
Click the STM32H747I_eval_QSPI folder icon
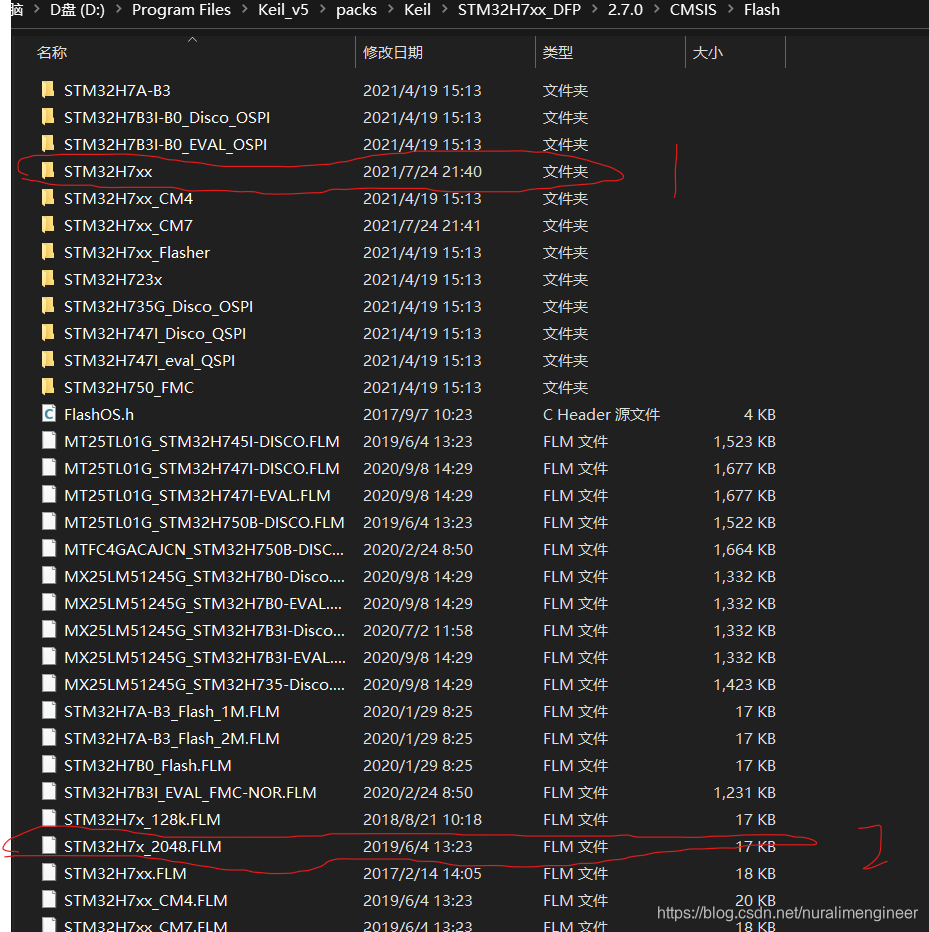click(x=48, y=360)
